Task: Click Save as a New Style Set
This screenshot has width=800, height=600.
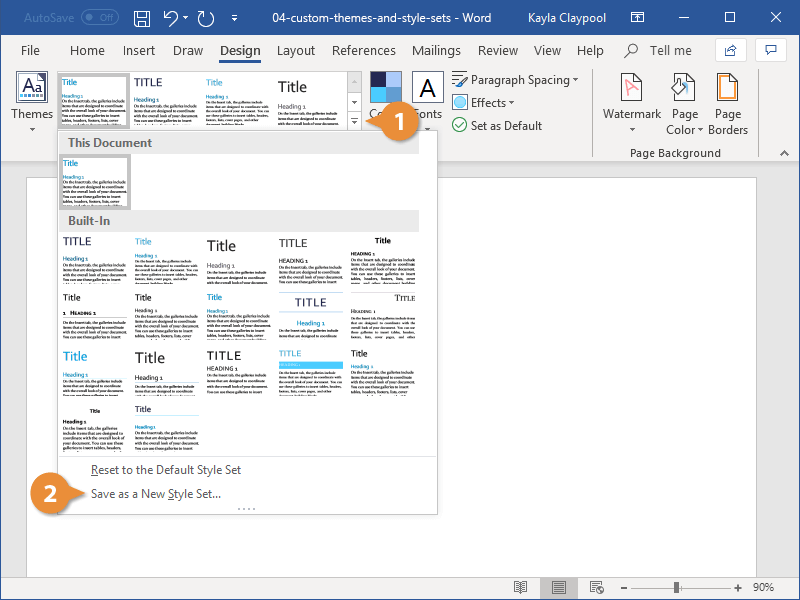Action: [158, 493]
